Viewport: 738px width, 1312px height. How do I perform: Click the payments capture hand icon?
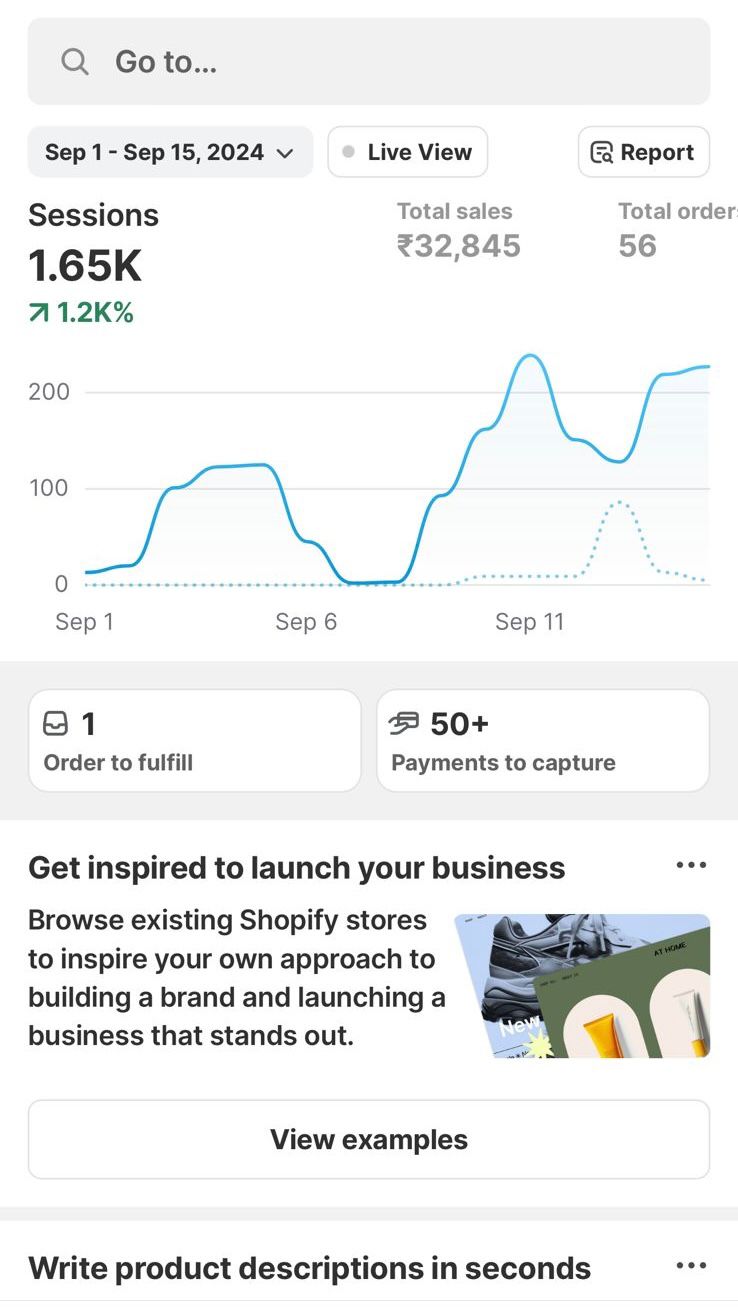tap(404, 724)
